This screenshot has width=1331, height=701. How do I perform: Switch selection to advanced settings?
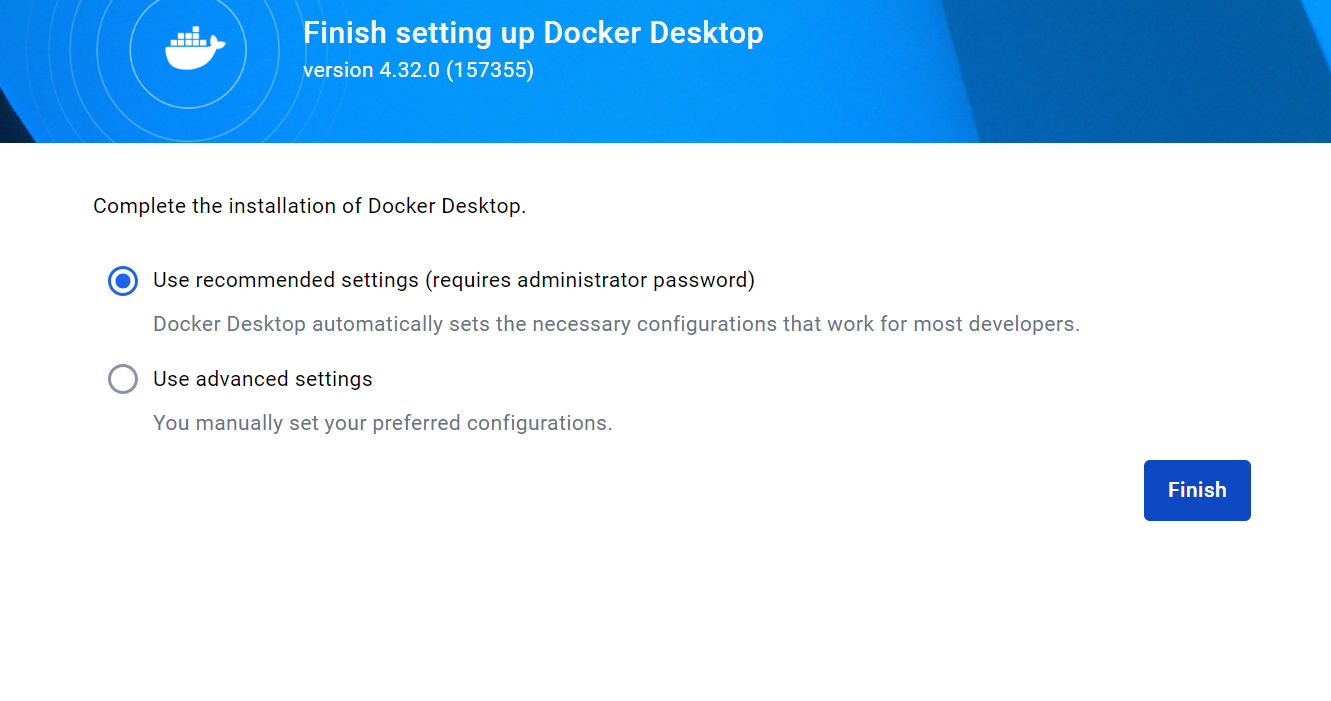coord(122,379)
